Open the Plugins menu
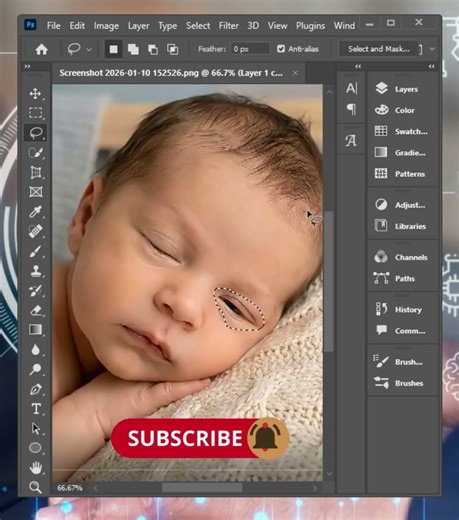Screen dimensions: 459x520 310,26
